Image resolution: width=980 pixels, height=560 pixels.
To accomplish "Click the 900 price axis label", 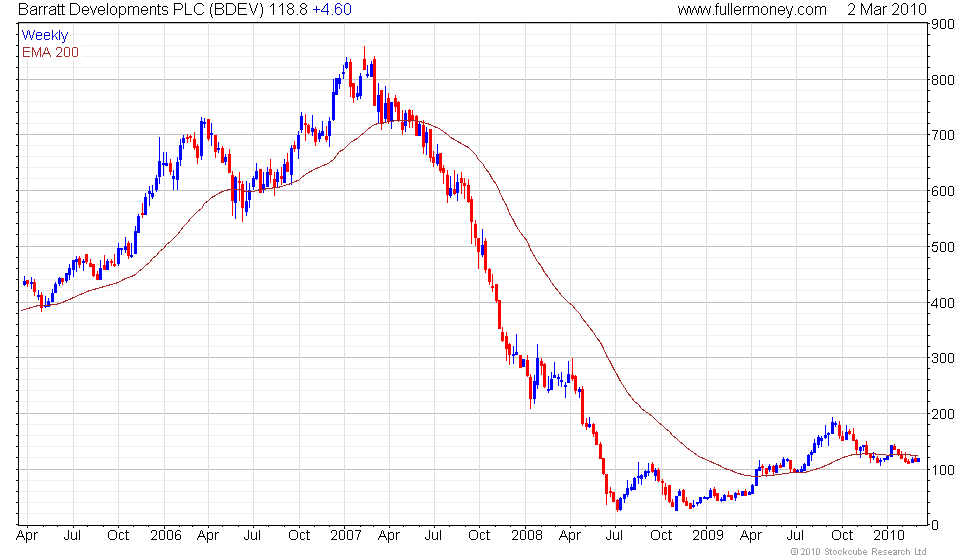I will pyautogui.click(x=943, y=24).
